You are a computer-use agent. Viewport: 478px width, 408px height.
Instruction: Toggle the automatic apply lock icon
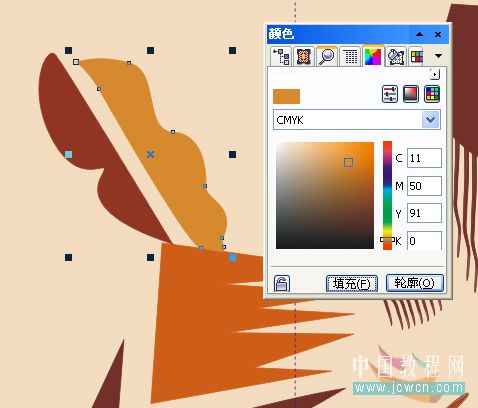point(282,284)
